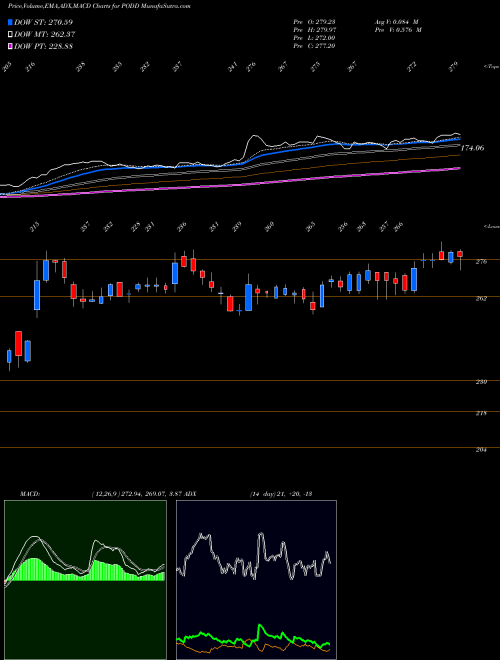Select the 'DOW MT: 262.37' legend text
Image resolution: width=500 pixels, height=660 pixels.
45,35
